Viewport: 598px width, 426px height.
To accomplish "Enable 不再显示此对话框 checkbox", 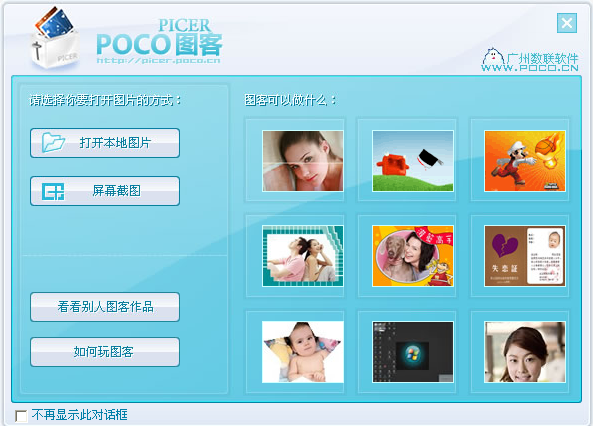I will [21, 416].
